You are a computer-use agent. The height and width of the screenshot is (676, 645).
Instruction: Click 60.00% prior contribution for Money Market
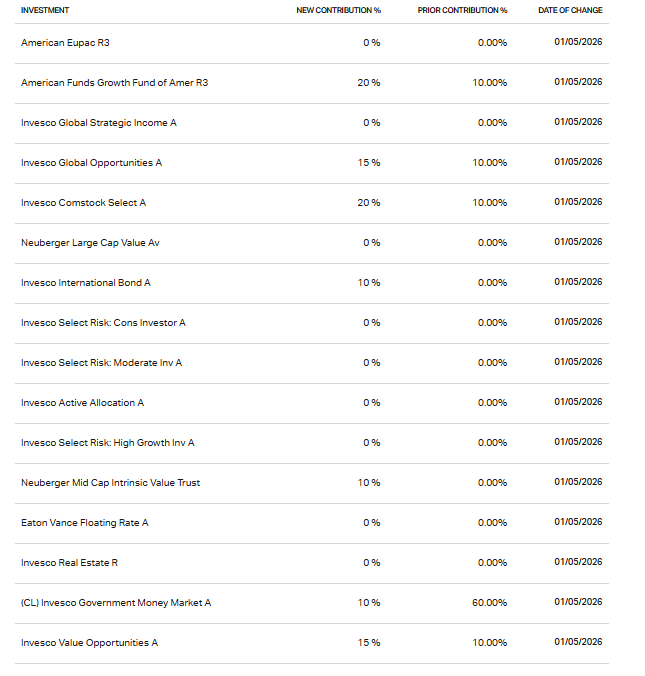pos(490,602)
